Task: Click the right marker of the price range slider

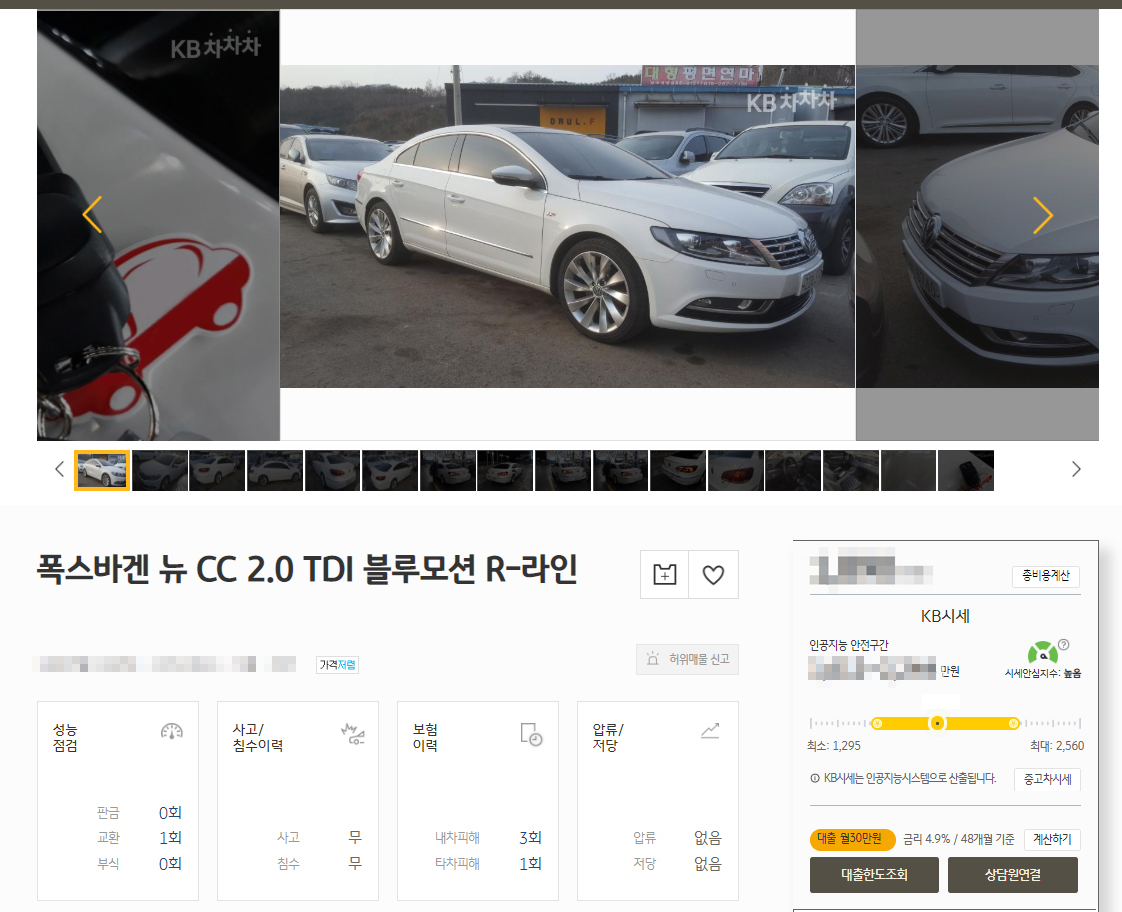Action: click(x=1014, y=724)
